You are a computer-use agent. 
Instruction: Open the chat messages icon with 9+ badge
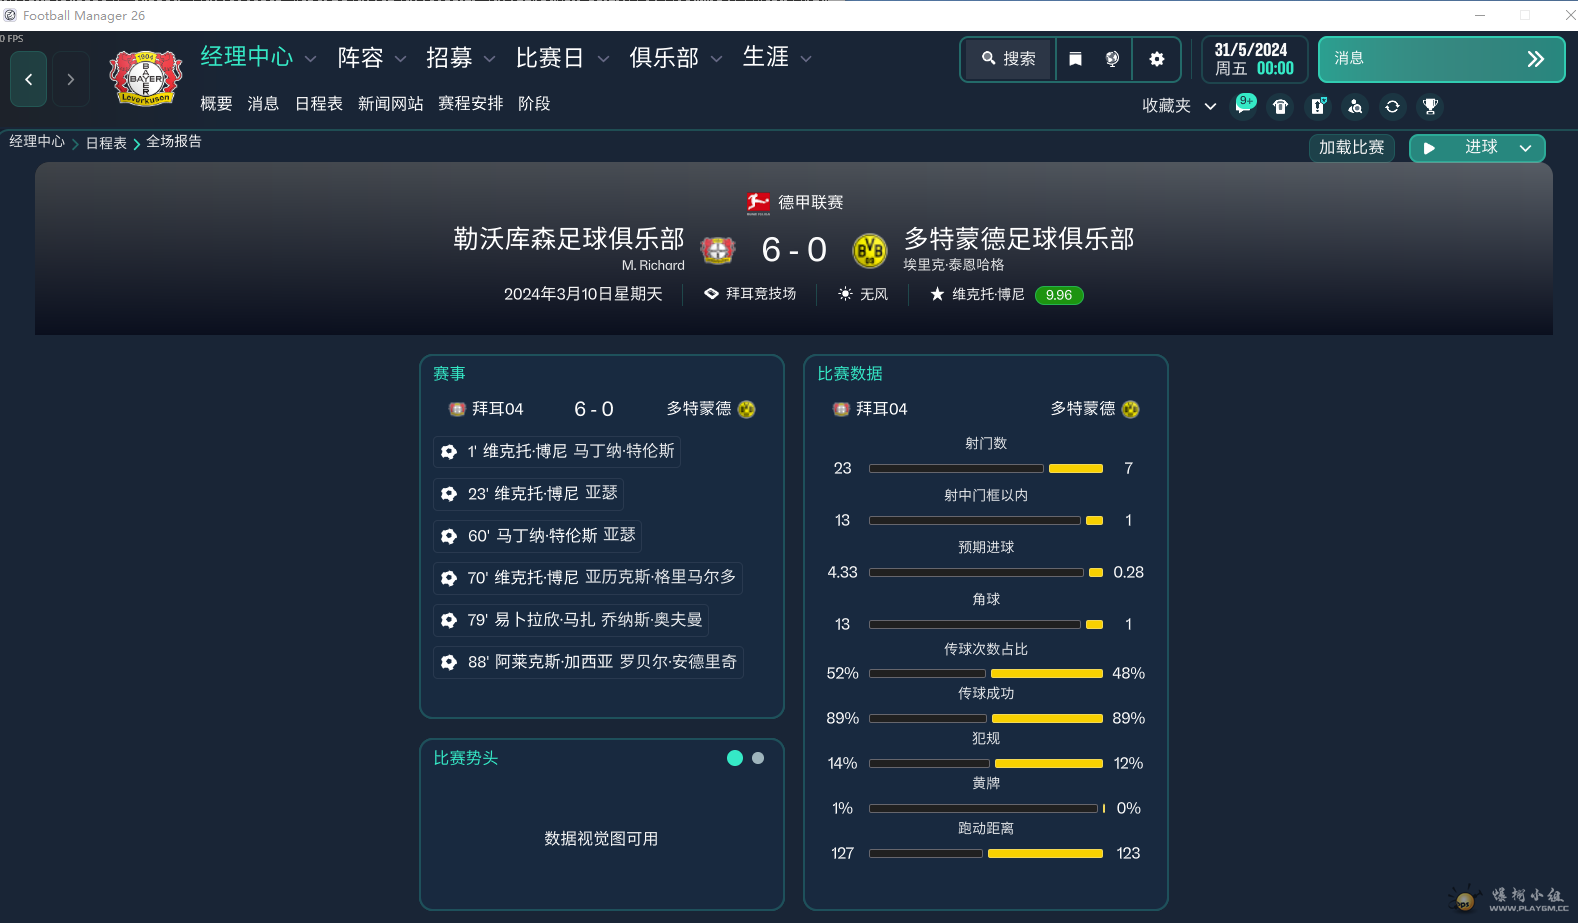(x=1243, y=106)
